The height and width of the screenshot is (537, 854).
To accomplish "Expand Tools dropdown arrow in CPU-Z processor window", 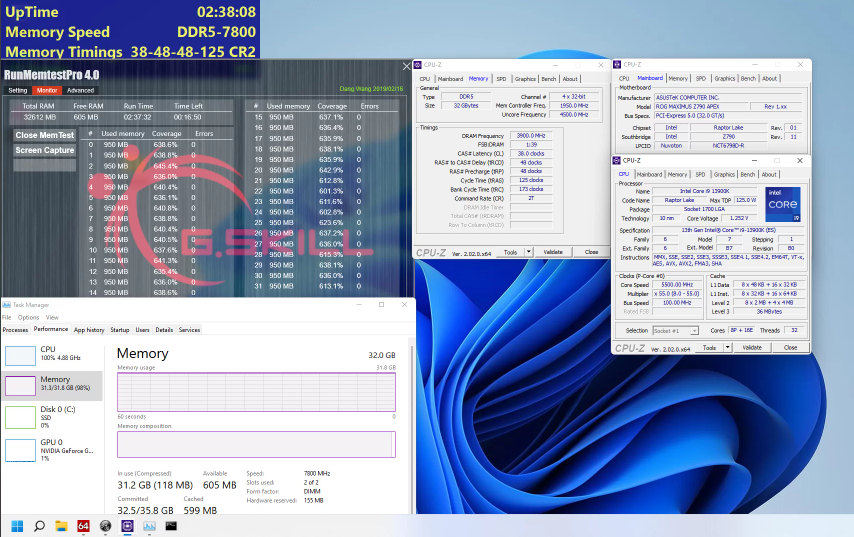I will (727, 347).
